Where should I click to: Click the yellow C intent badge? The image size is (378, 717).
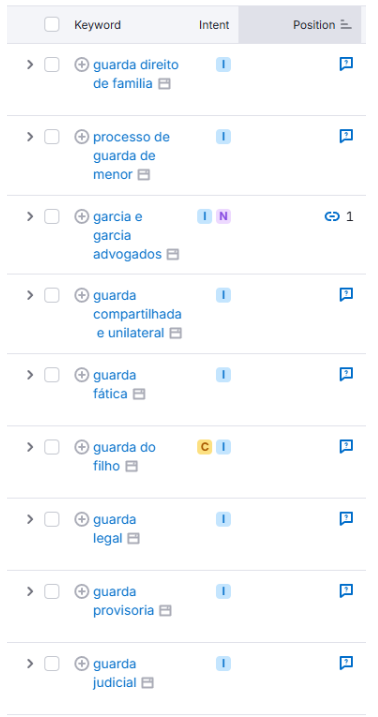pos(204,447)
